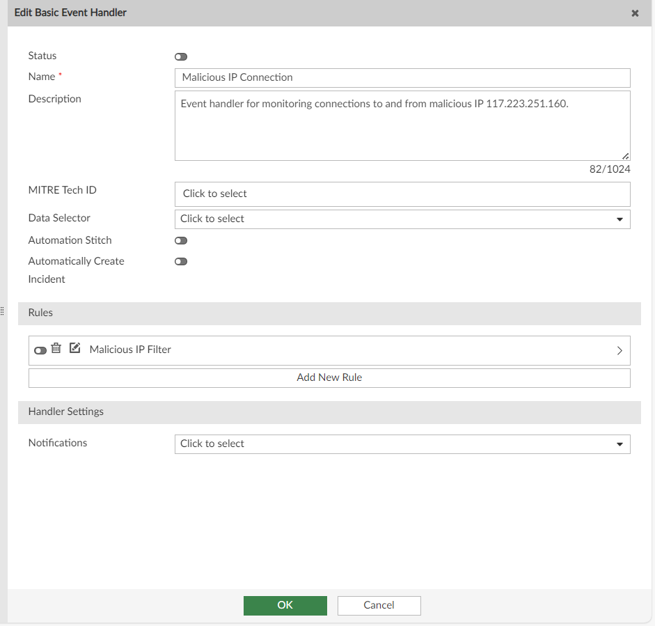Close the Edit Basic Event Handler dialog

[634, 13]
